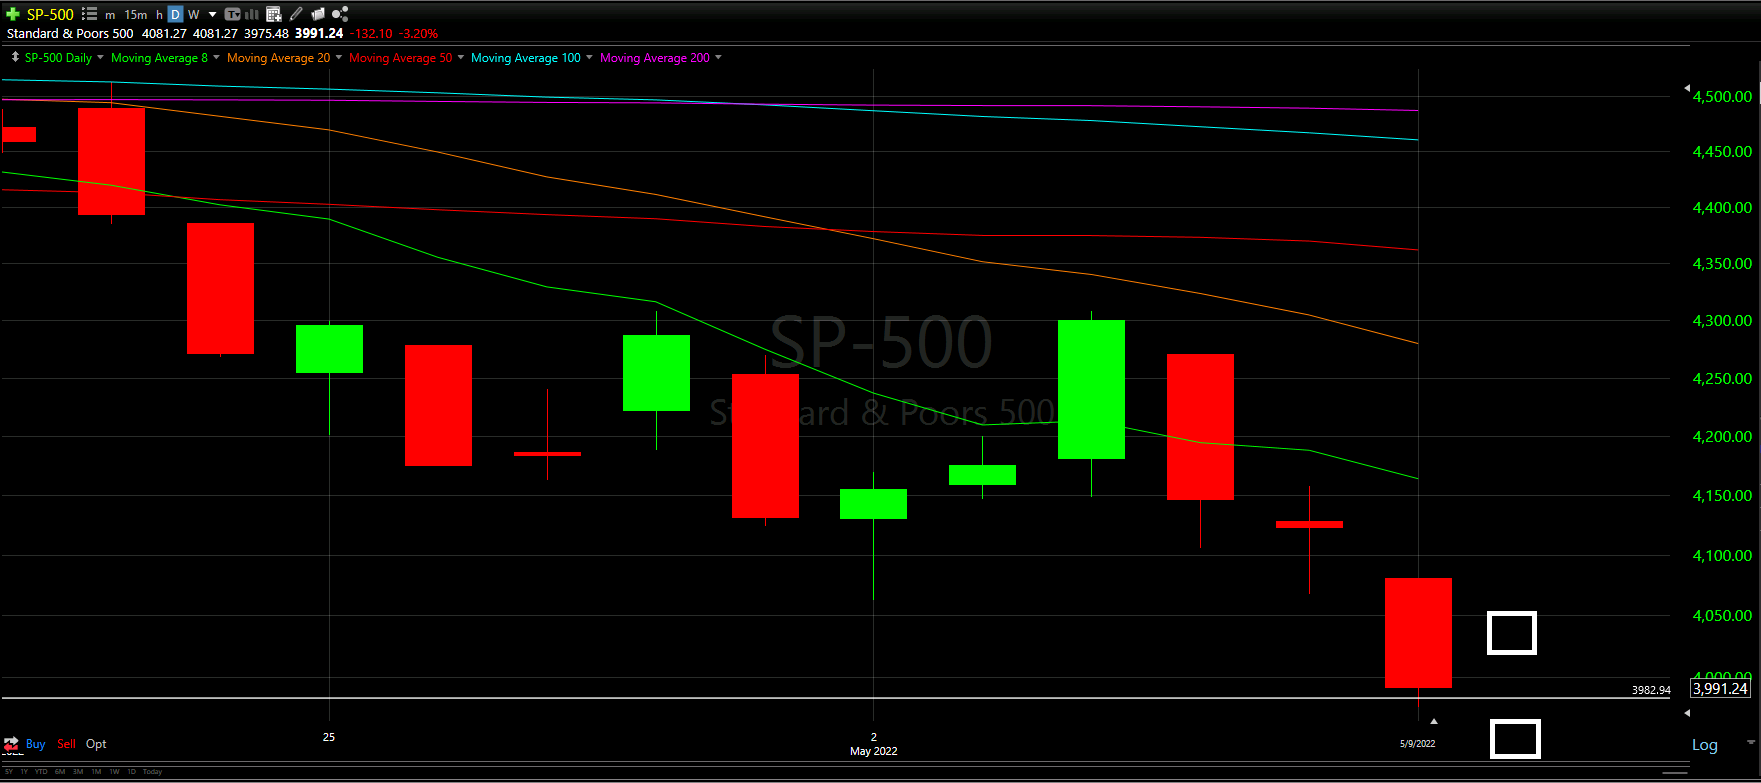
Task: Expand the Moving Average 20 dropdown
Action: [339, 57]
